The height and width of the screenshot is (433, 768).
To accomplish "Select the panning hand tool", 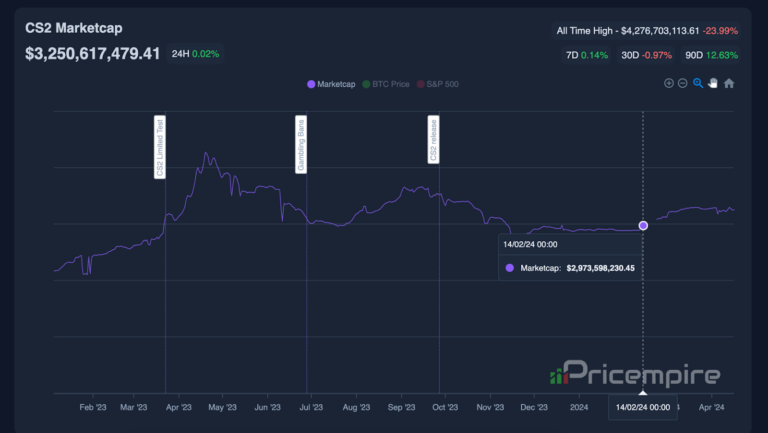I will [713, 84].
